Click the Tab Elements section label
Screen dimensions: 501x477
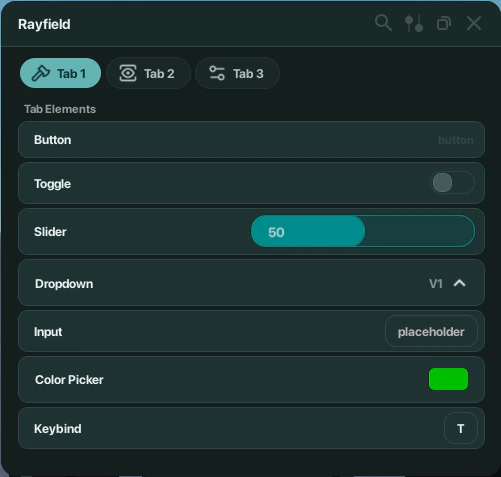point(60,109)
